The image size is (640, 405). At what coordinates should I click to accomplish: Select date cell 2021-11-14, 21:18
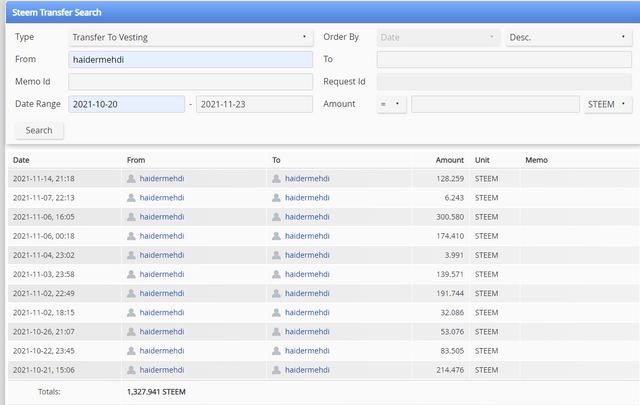point(44,178)
